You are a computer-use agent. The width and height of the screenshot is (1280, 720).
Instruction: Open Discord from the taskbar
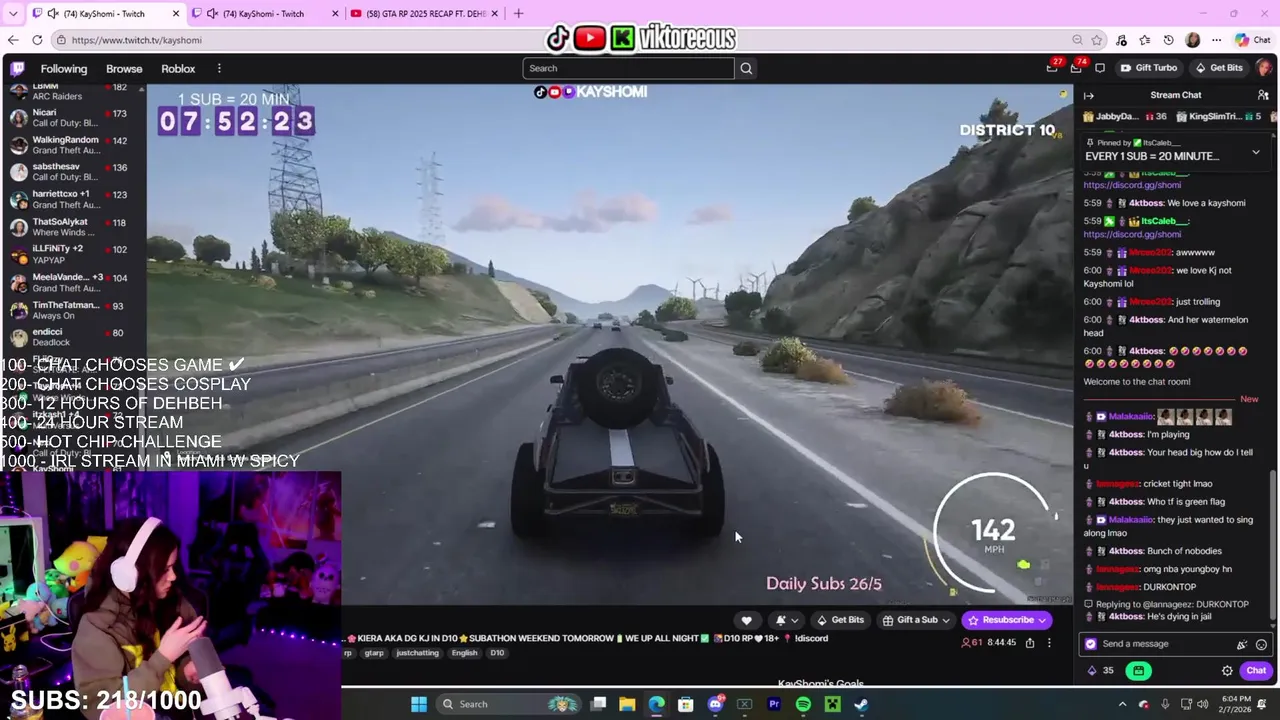pyautogui.click(x=715, y=704)
